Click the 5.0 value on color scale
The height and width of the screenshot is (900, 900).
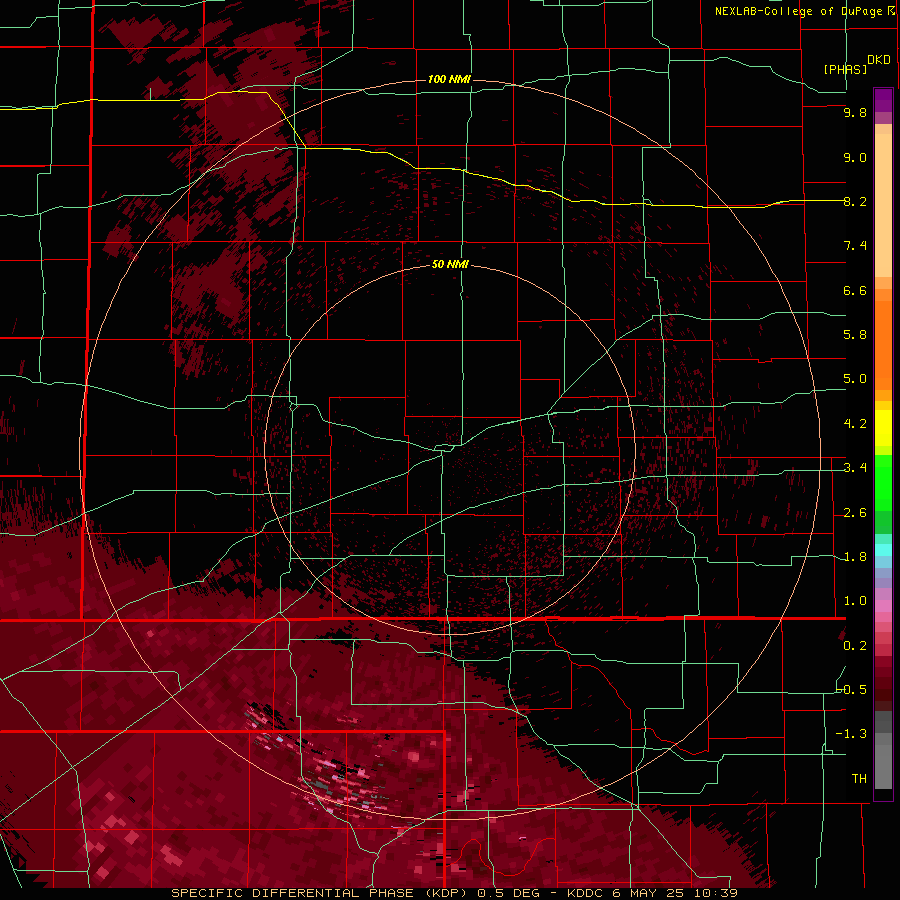point(855,379)
